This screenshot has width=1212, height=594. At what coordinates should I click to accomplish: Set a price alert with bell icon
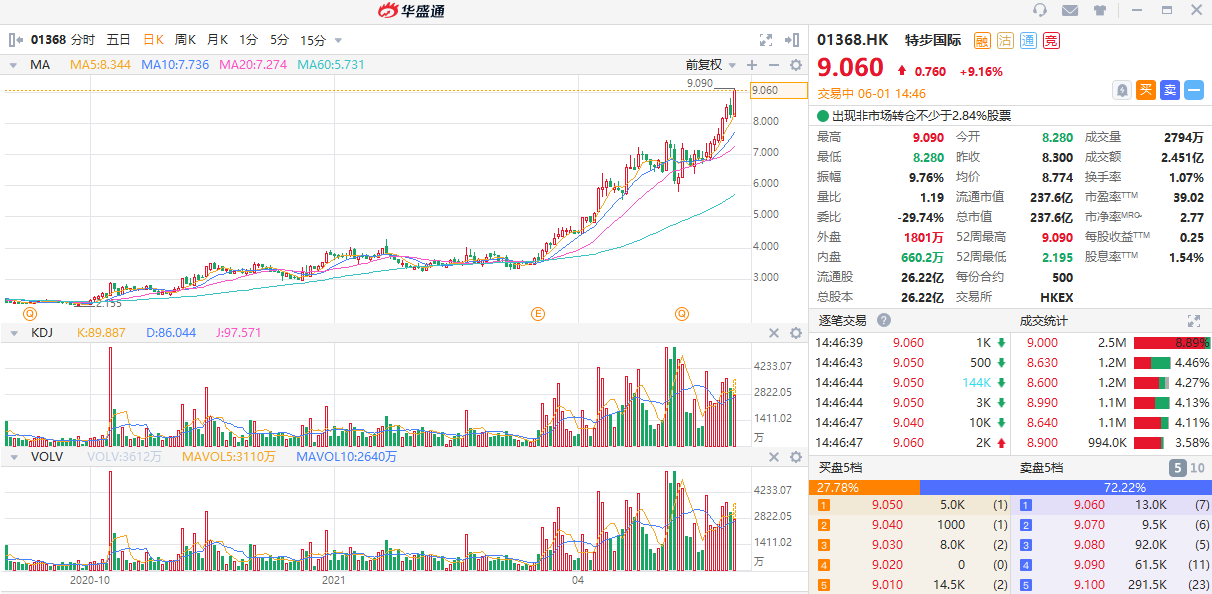tap(1122, 90)
